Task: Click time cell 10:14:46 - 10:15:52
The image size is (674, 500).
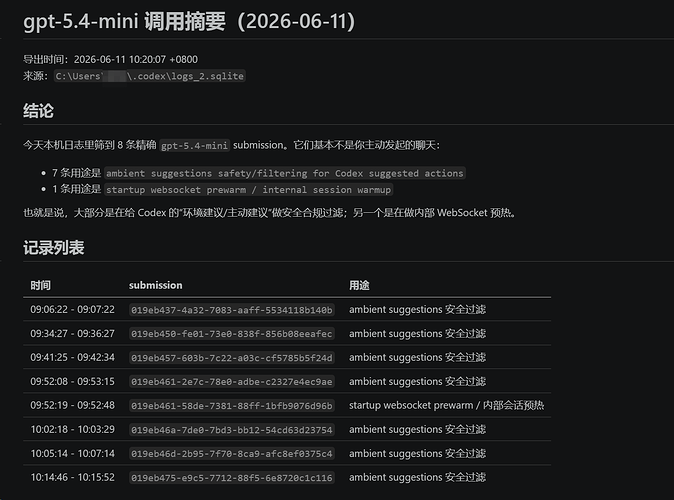Action: click(73, 477)
